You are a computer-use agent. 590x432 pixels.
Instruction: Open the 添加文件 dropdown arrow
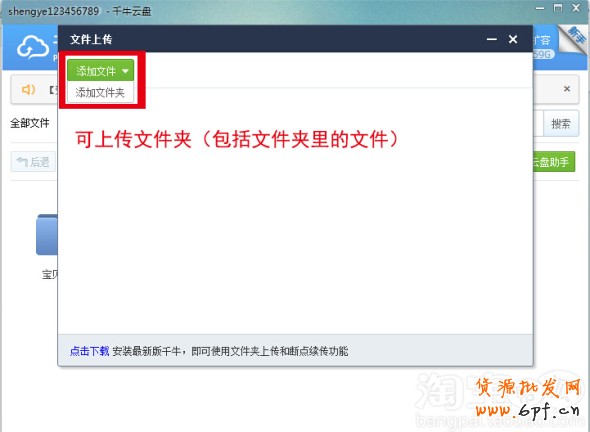point(125,71)
